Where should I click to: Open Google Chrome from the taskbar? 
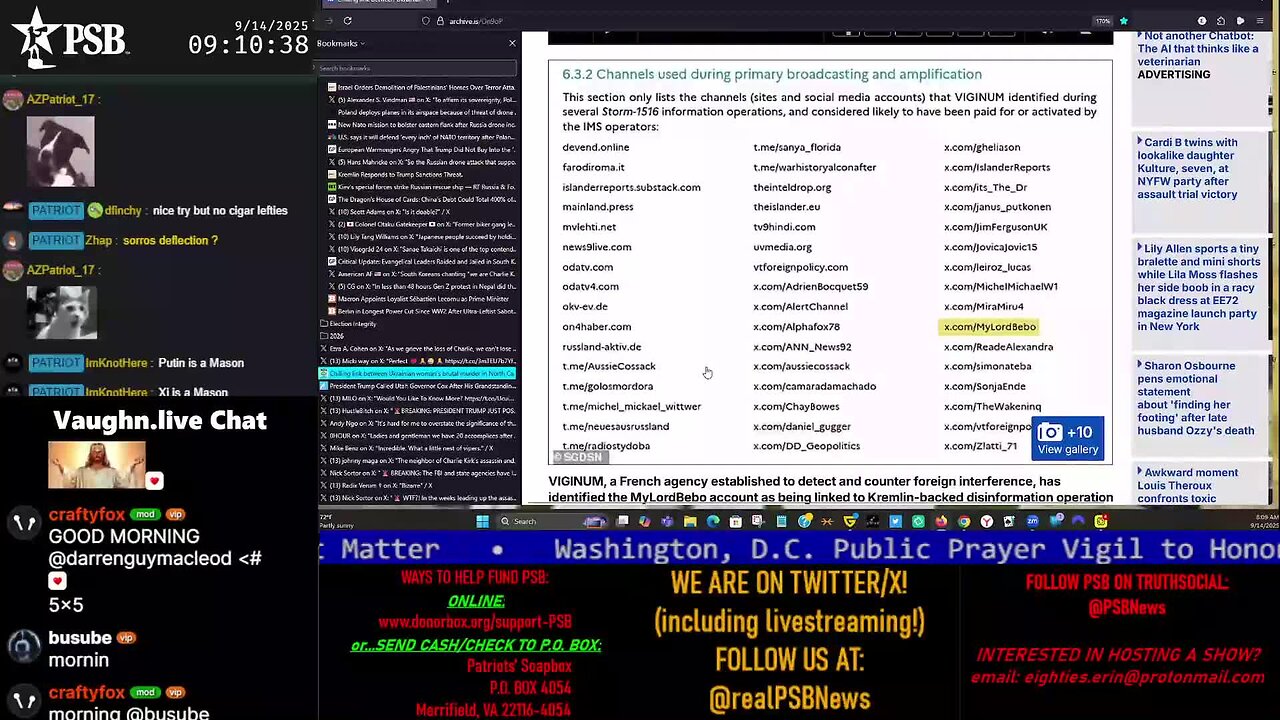[x=964, y=521]
